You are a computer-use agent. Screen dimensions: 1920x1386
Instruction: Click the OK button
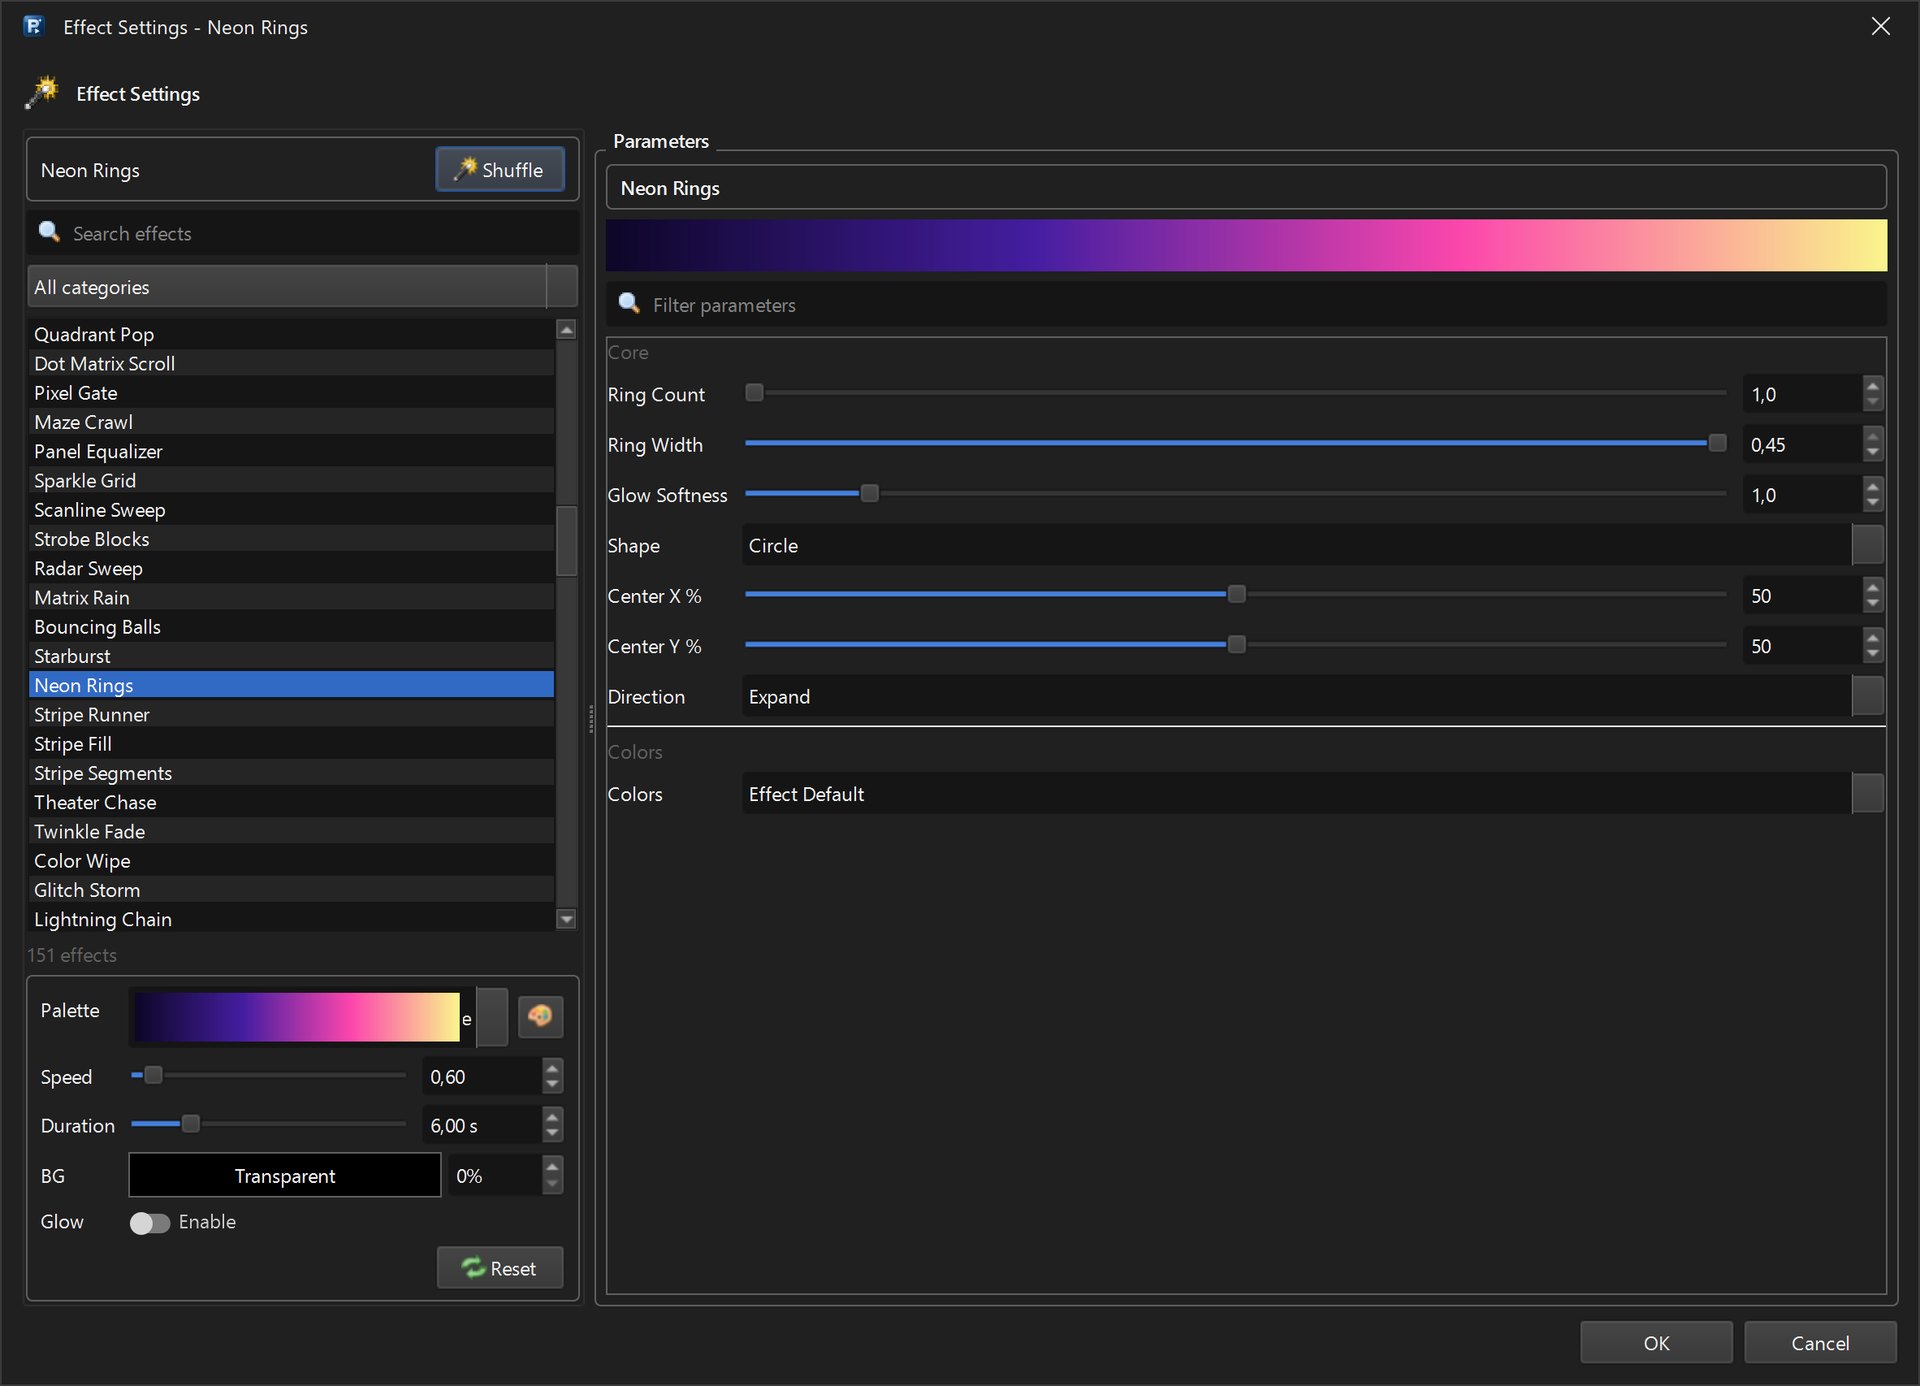(x=1656, y=1343)
